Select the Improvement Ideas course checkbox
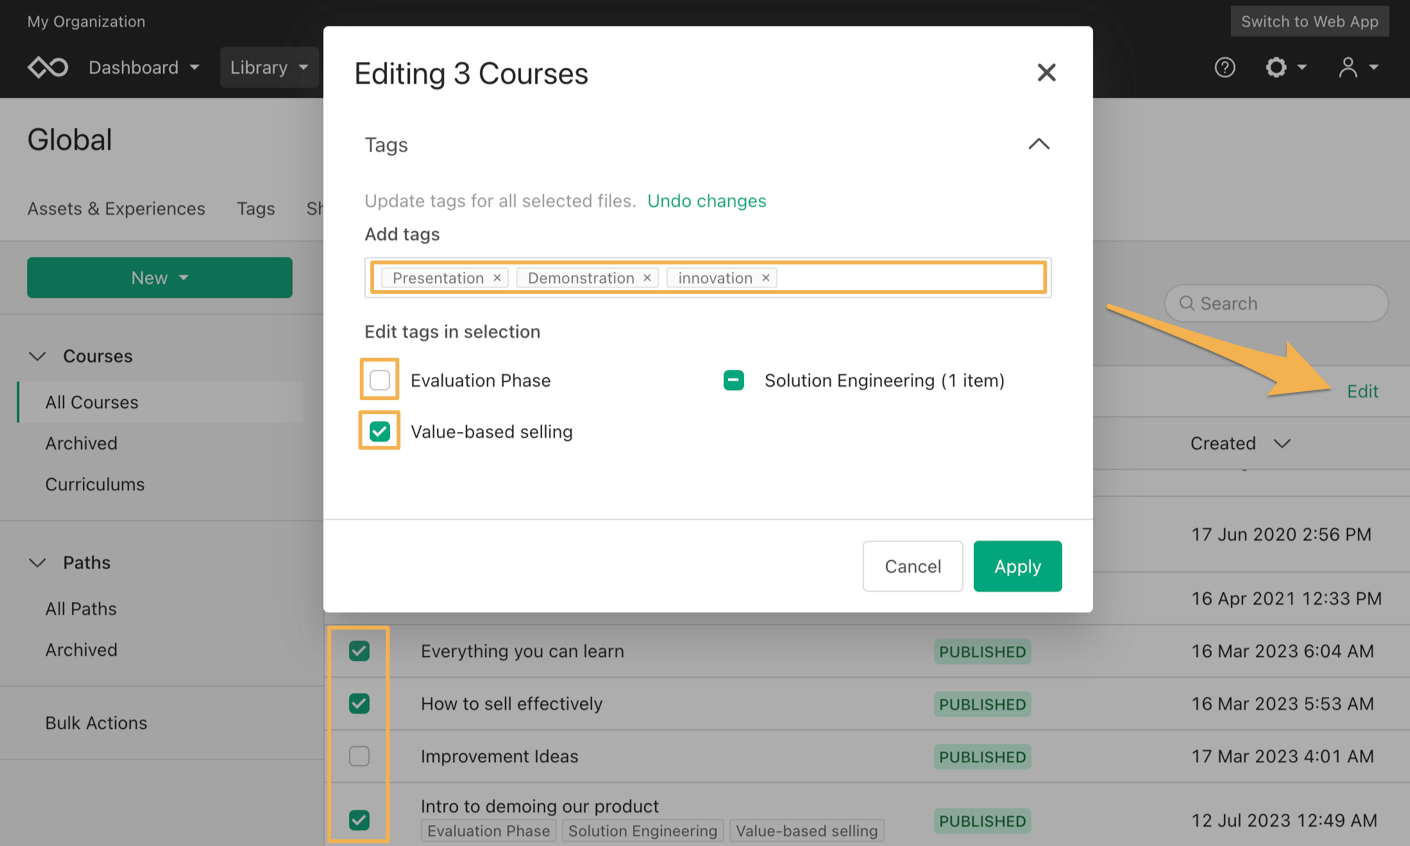 click(359, 756)
